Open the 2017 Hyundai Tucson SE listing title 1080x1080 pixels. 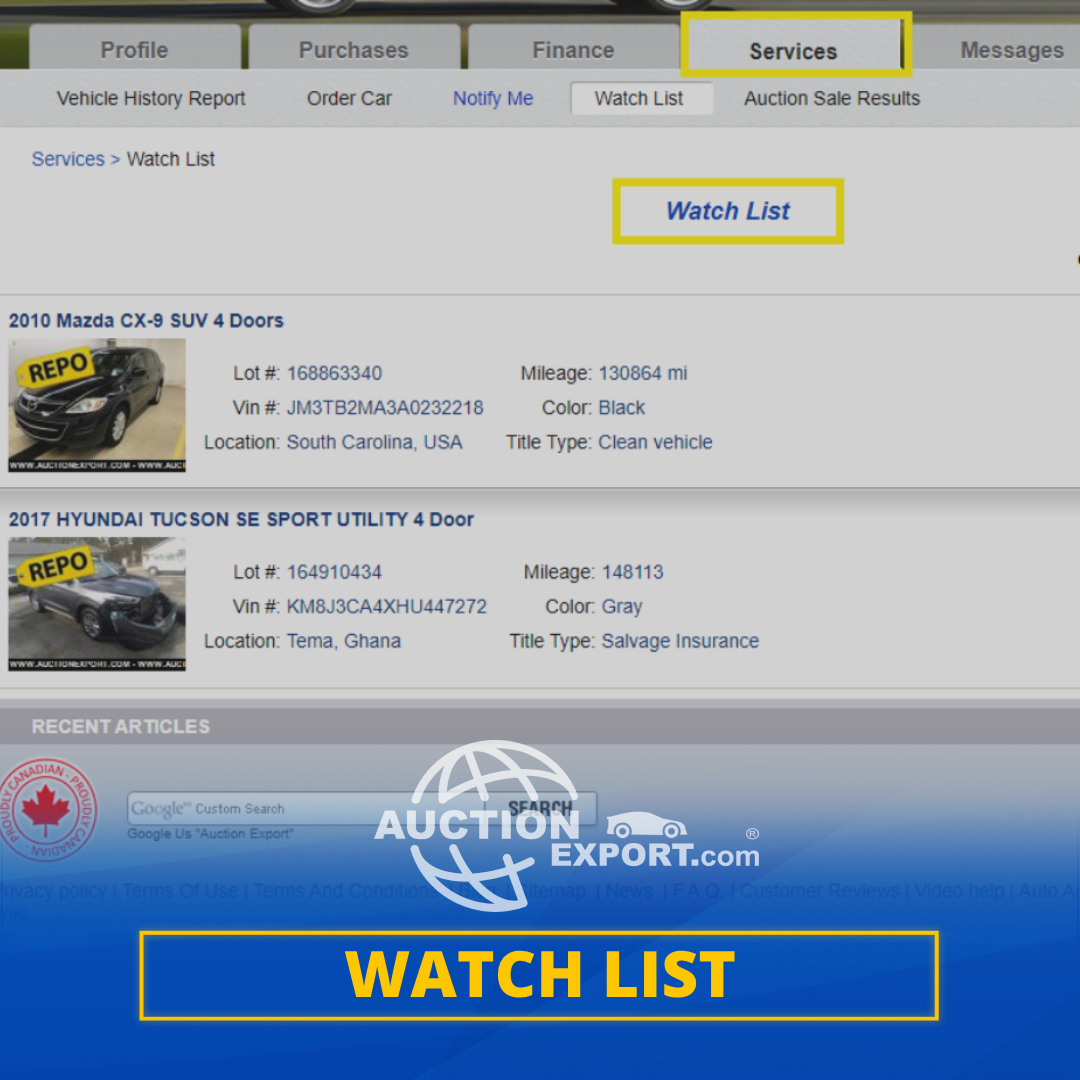[x=241, y=519]
